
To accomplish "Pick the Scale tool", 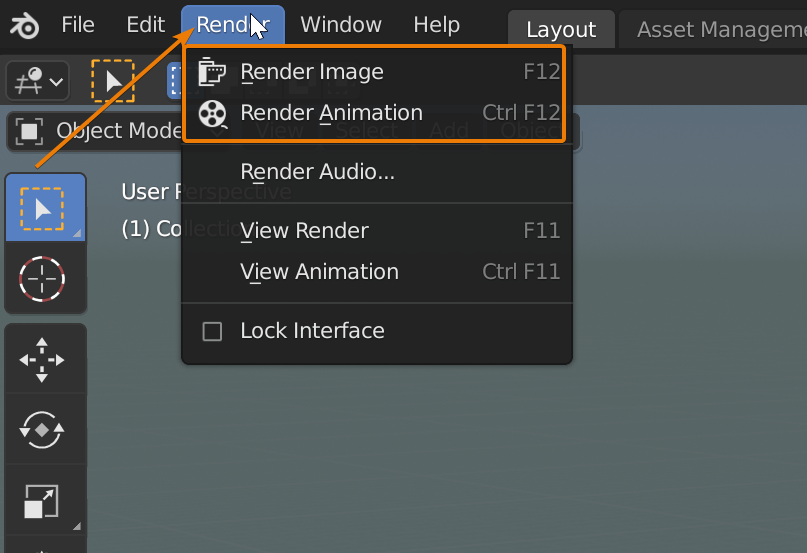I will (41, 501).
